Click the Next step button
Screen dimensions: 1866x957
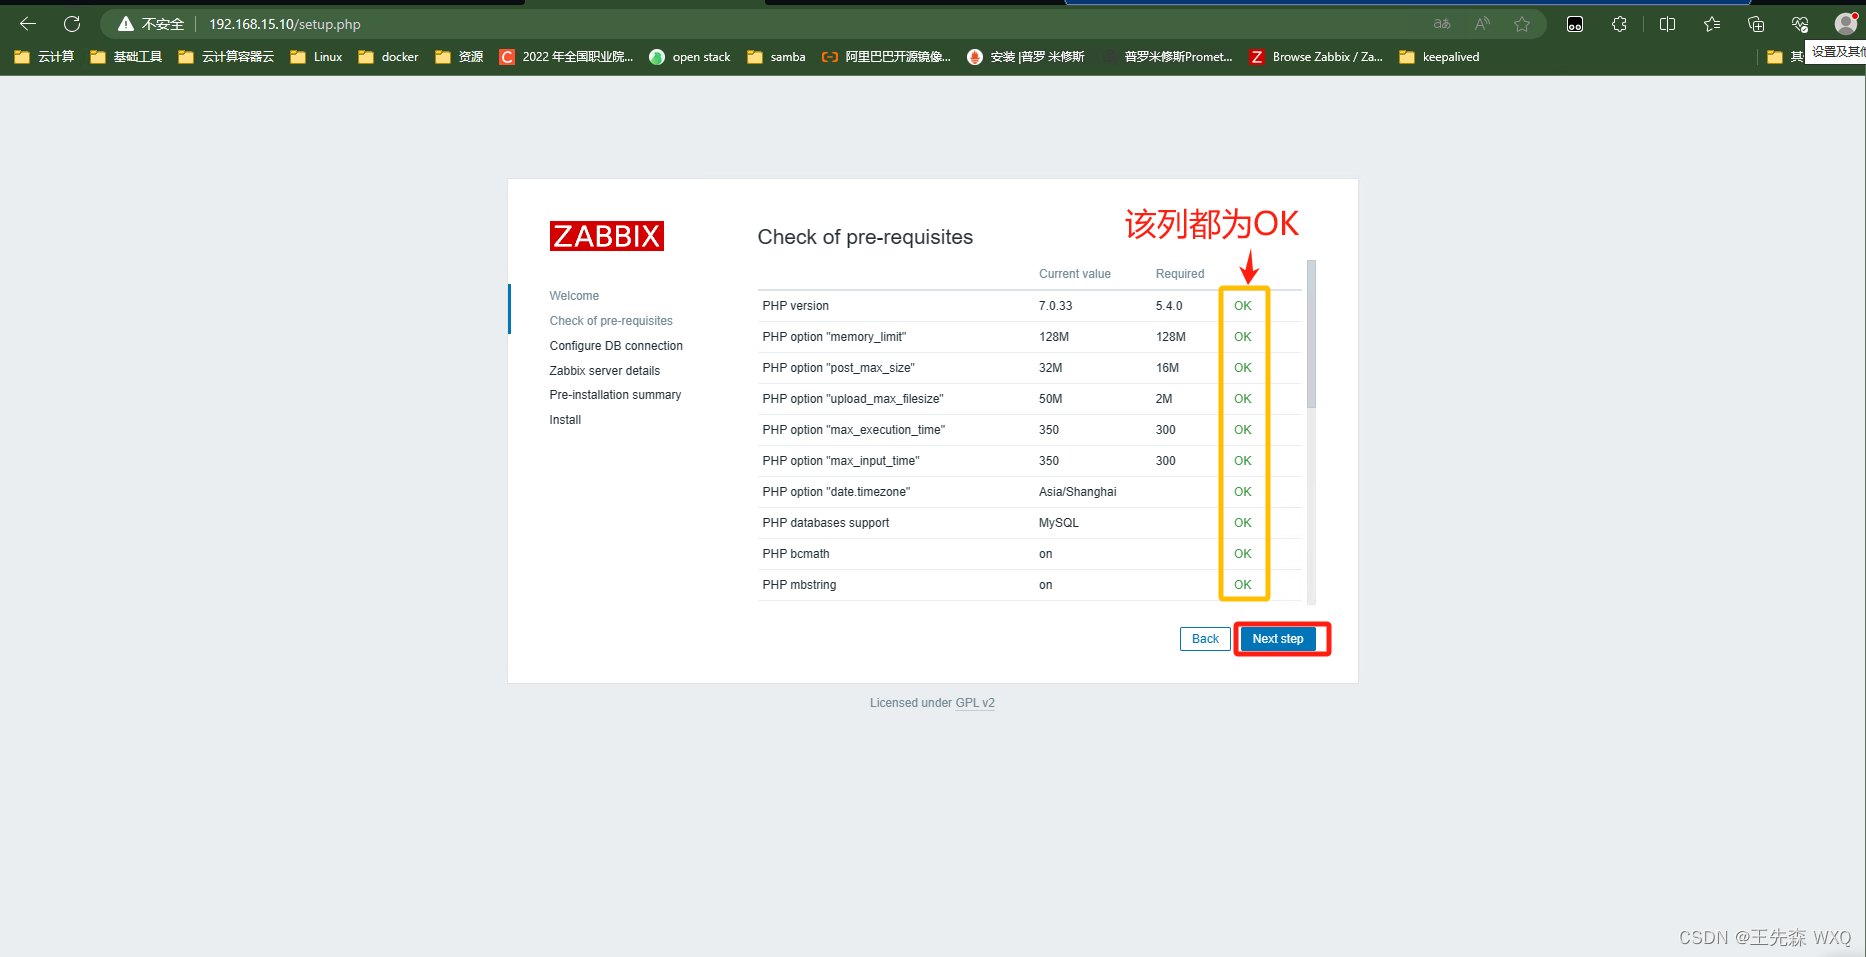click(x=1278, y=639)
